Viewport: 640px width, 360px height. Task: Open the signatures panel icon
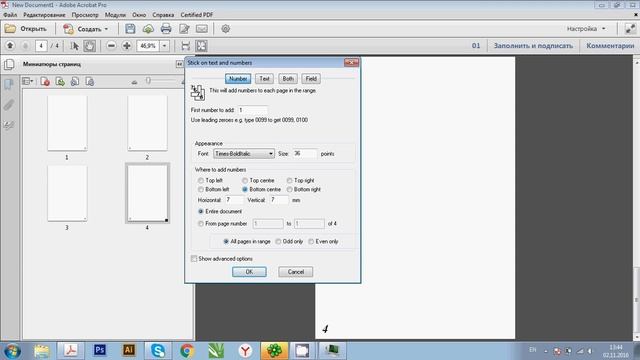(9, 125)
